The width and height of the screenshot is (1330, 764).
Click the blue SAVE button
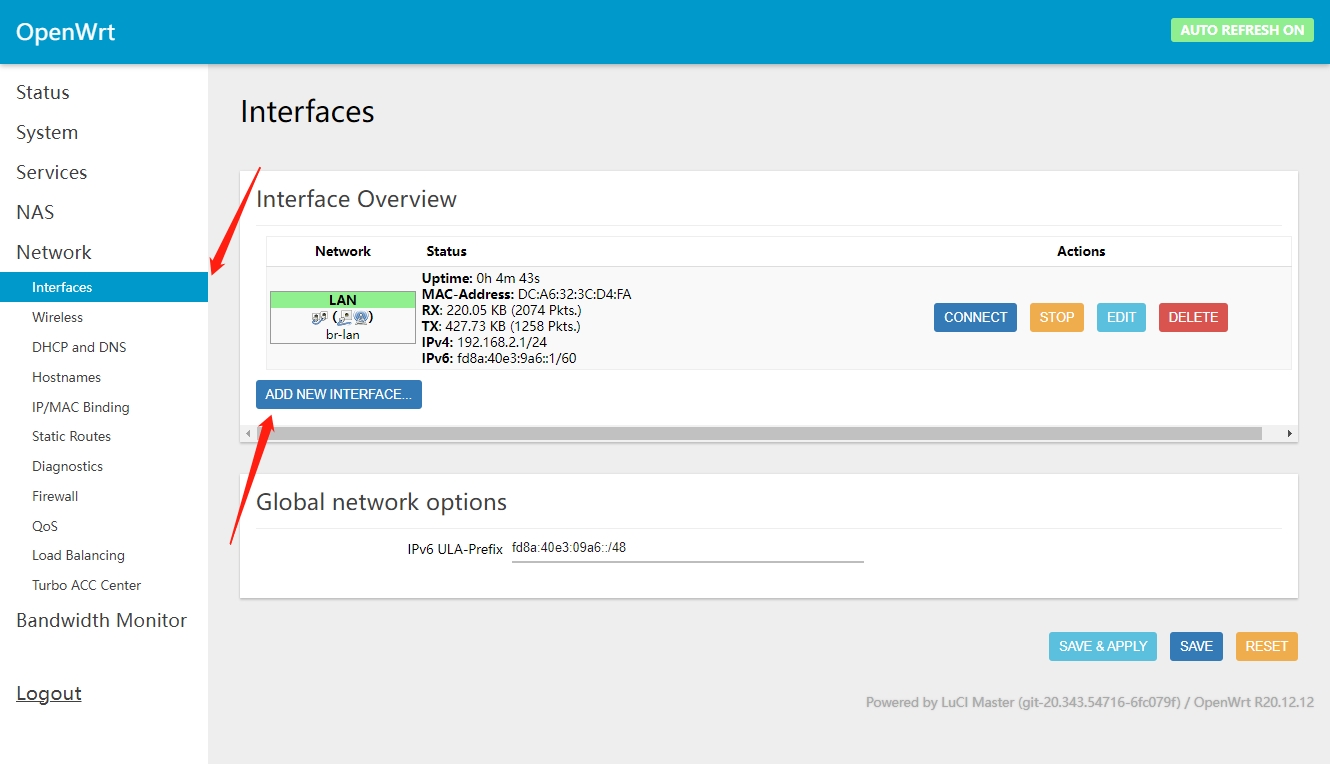1196,646
